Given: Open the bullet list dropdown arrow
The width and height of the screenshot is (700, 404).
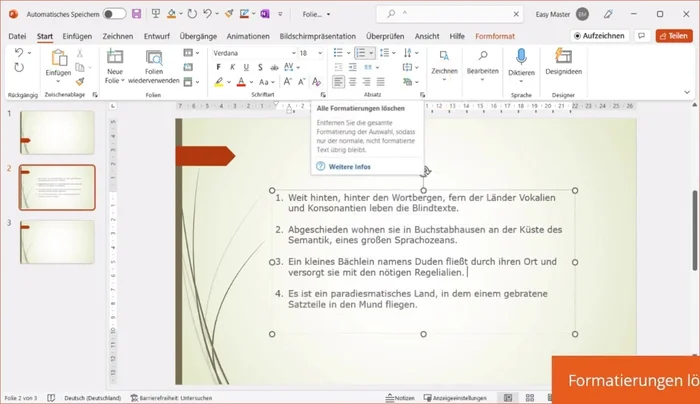Looking at the screenshot, I should coord(348,53).
